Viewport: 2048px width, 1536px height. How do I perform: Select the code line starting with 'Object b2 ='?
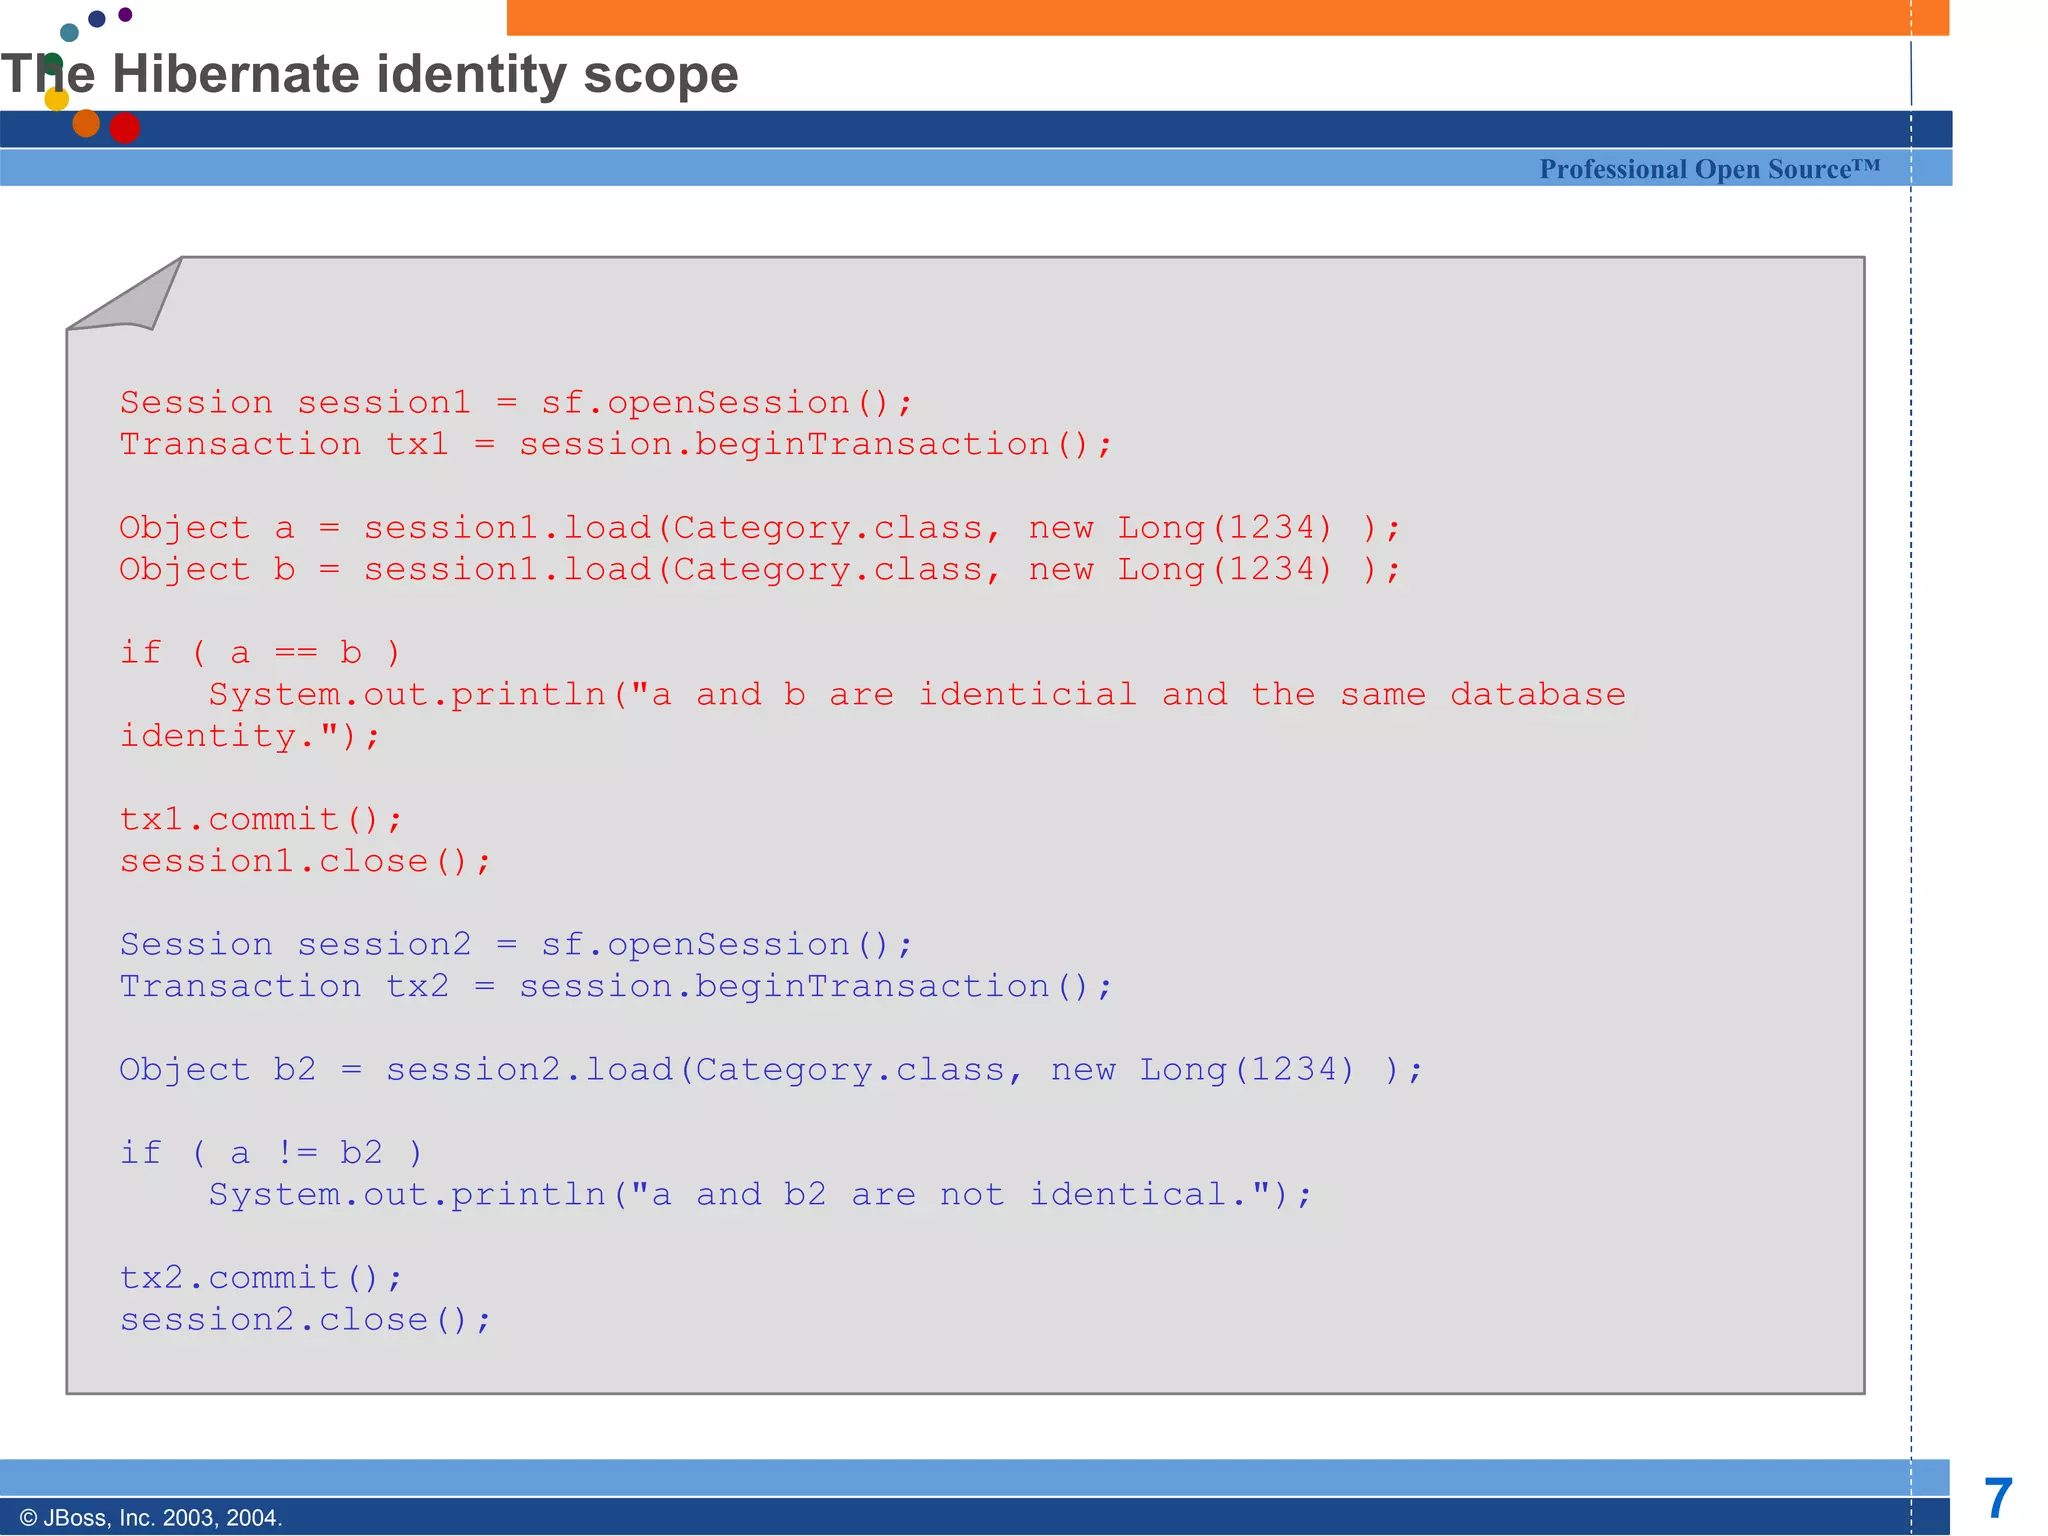click(x=771, y=1070)
